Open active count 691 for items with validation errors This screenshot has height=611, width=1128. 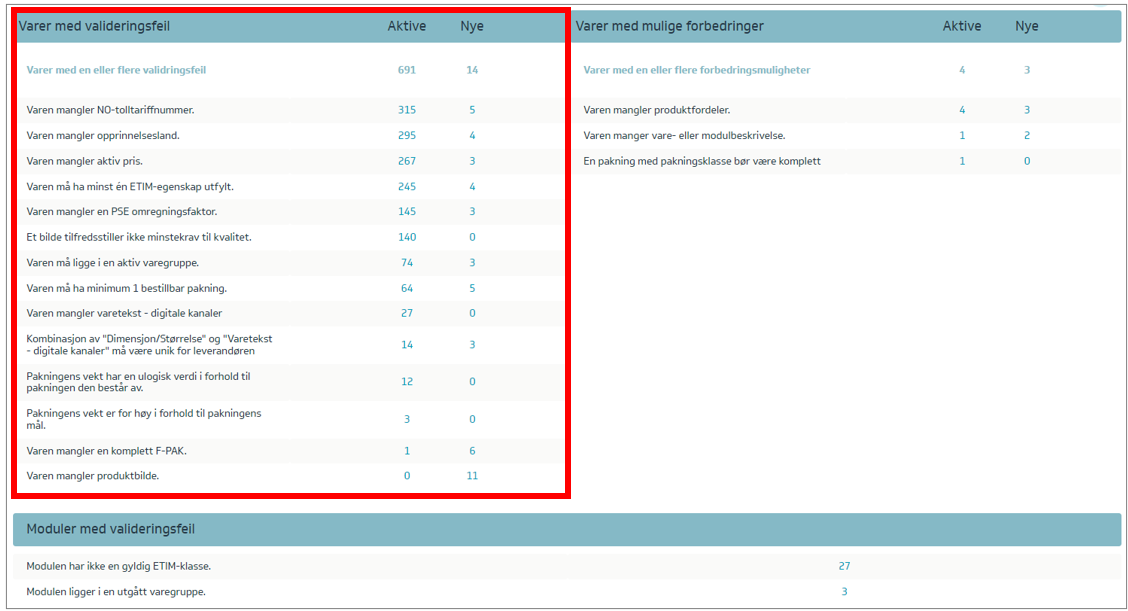(x=406, y=70)
